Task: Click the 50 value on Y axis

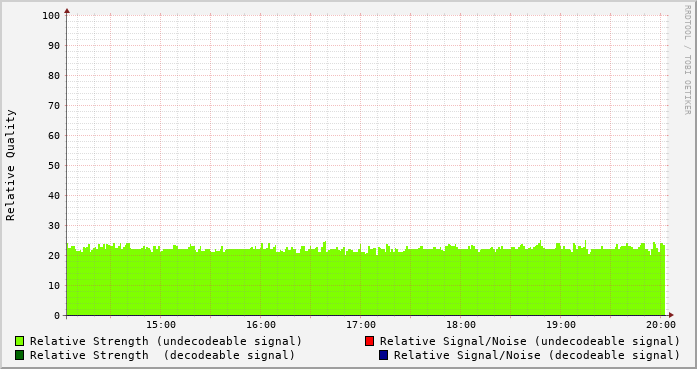Action: click(x=54, y=166)
